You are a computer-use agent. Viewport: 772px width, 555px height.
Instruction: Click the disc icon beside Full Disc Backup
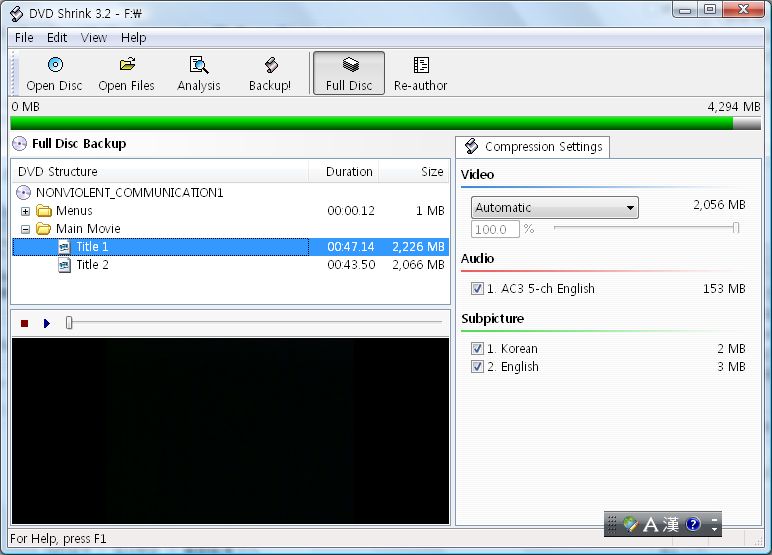tap(19, 143)
